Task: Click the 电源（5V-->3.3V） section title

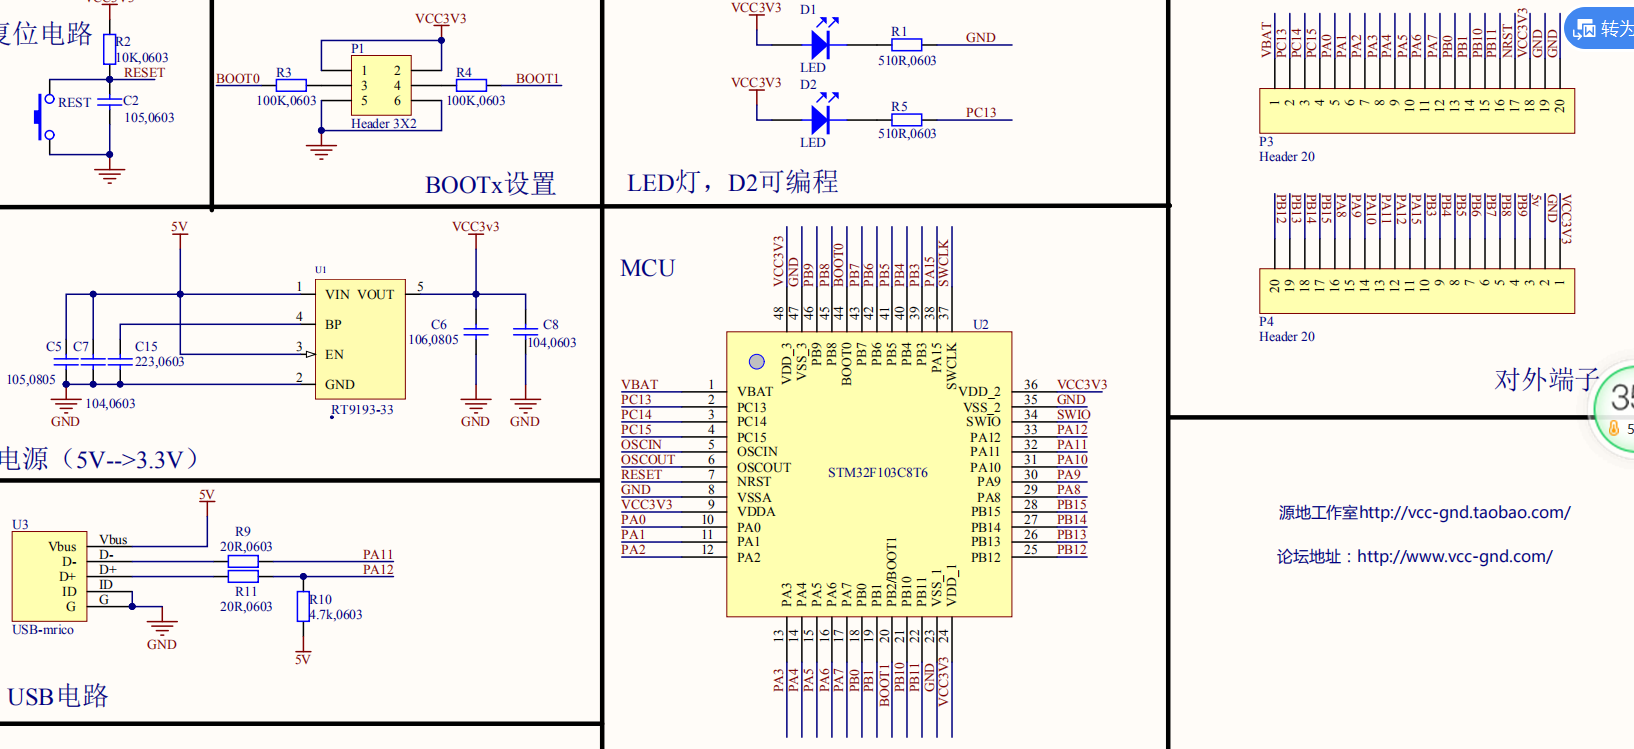Action: [100, 459]
